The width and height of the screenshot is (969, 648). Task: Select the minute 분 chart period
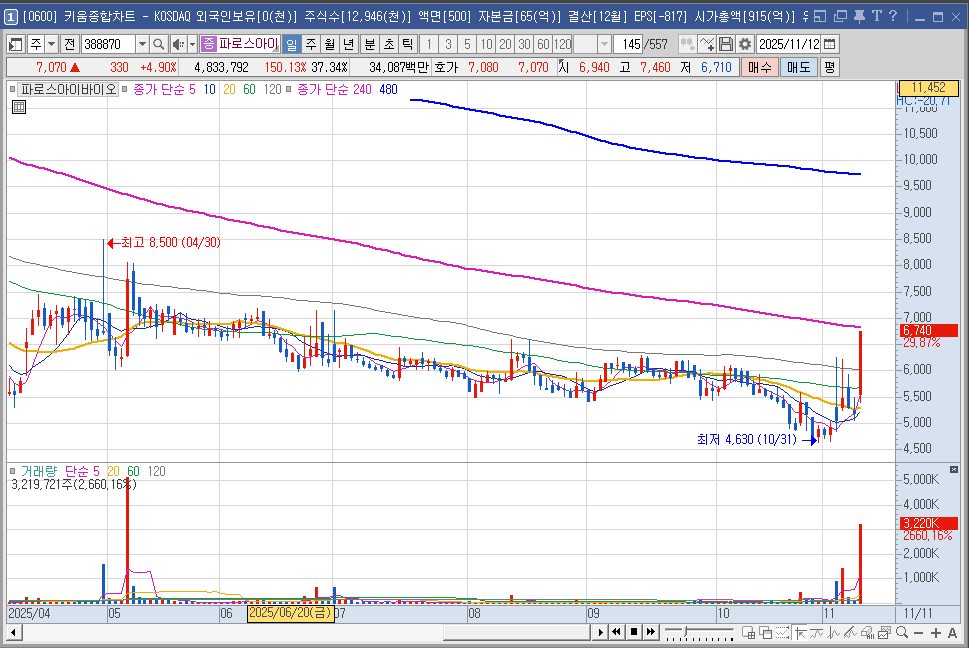[370, 44]
